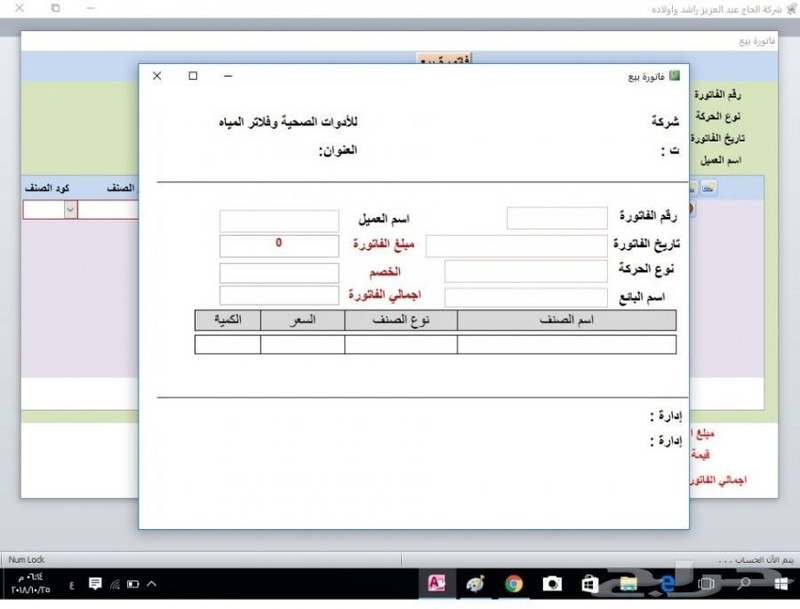This screenshot has height=609, width=800.
Task: Open File Explorer from the taskbar
Action: [629, 583]
